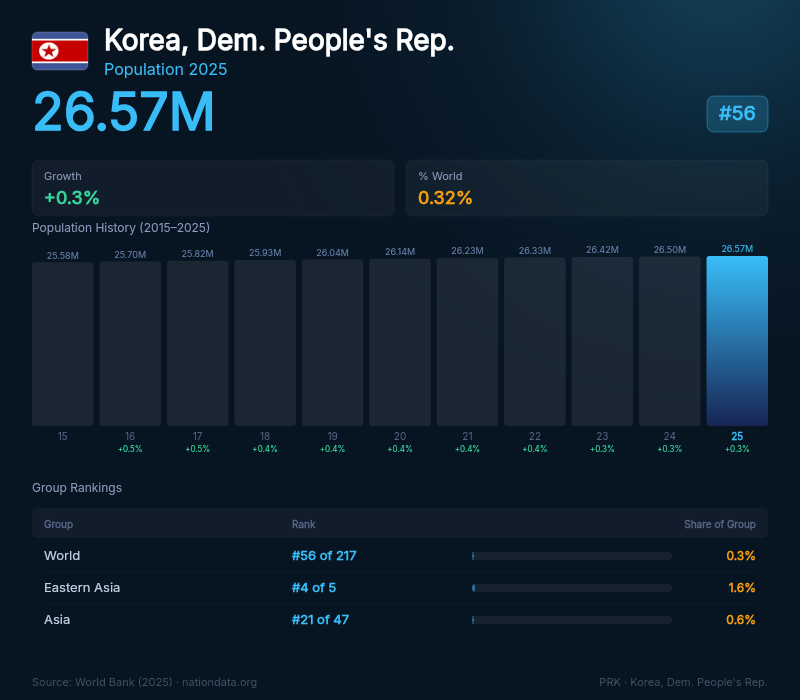Click the Share of Group column header

pyautogui.click(x=719, y=524)
